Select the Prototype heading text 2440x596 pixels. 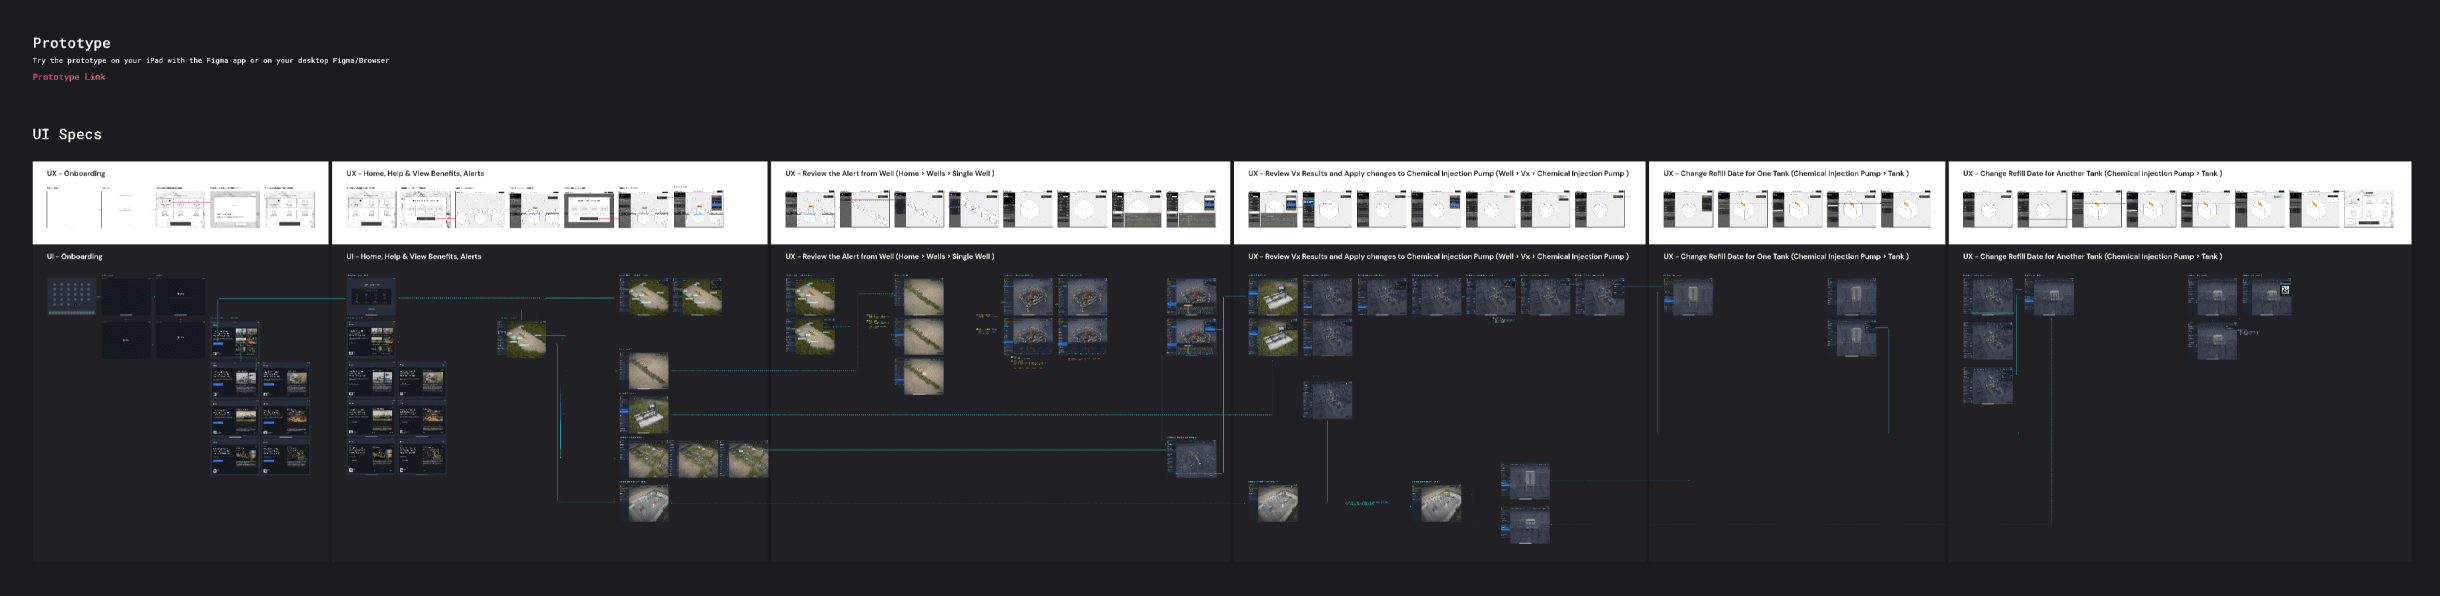(x=71, y=43)
